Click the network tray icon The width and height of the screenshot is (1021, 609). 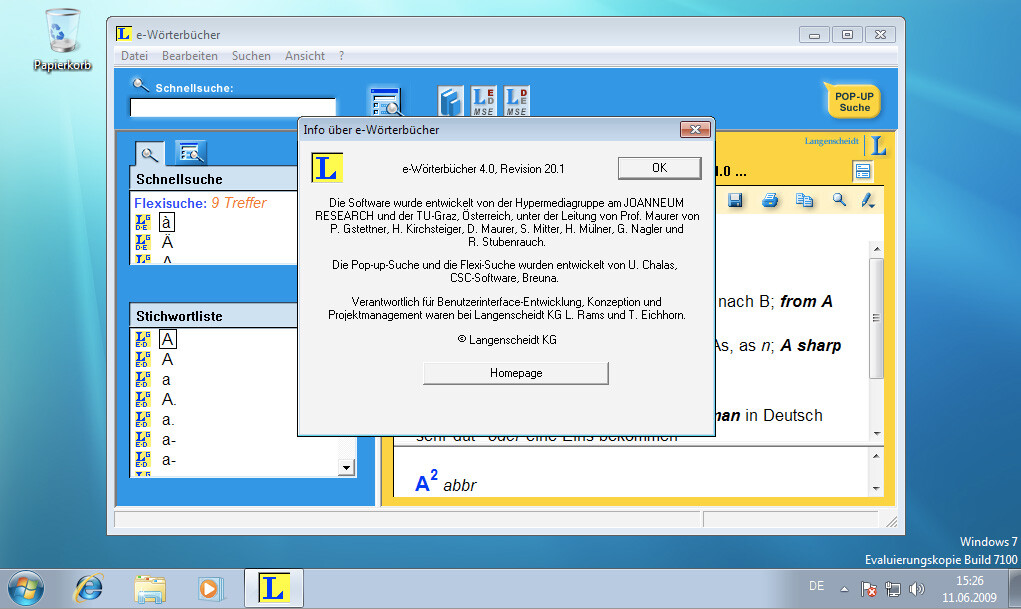pyautogui.click(x=893, y=589)
